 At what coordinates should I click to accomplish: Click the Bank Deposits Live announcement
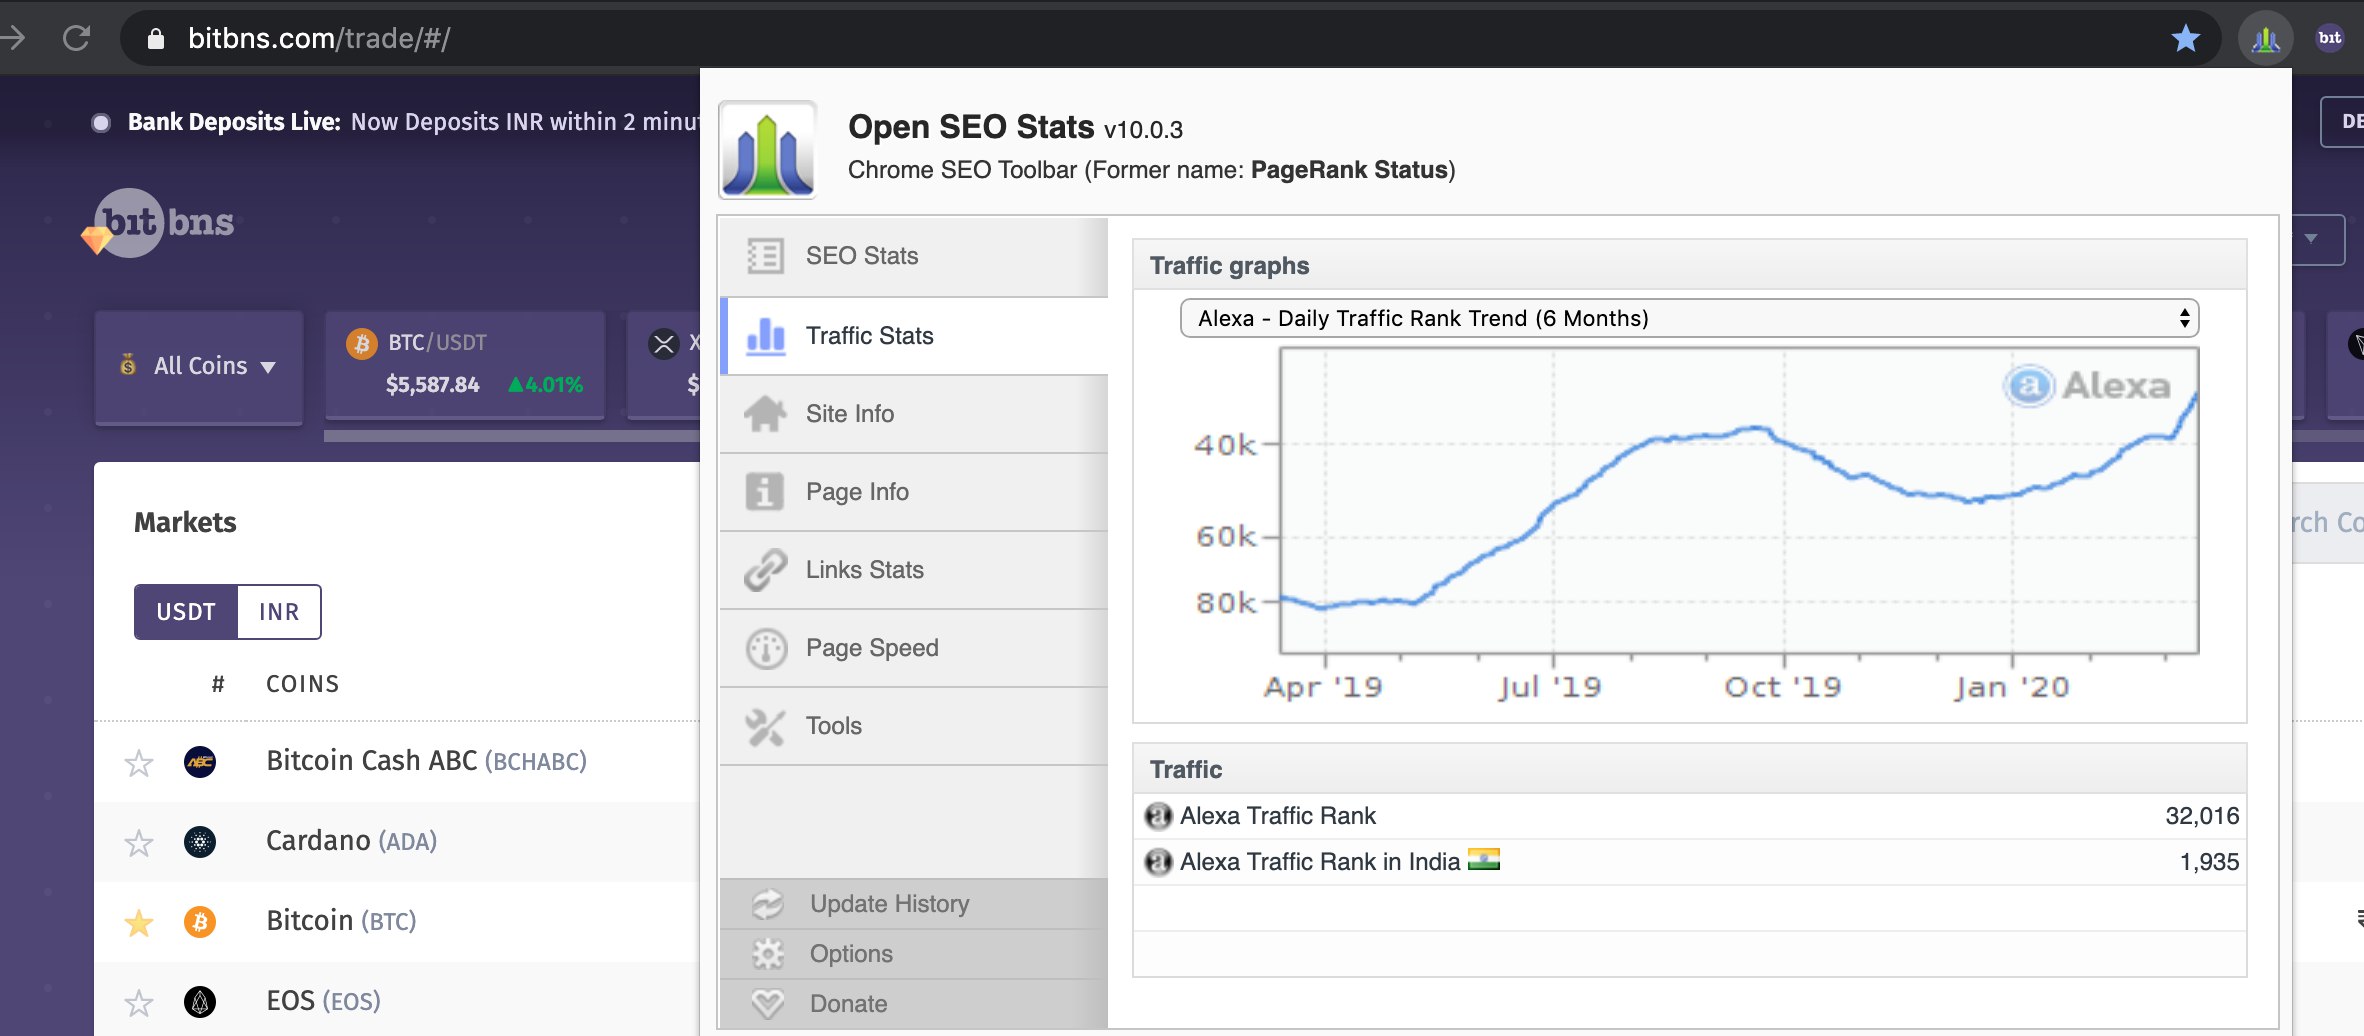click(x=413, y=122)
